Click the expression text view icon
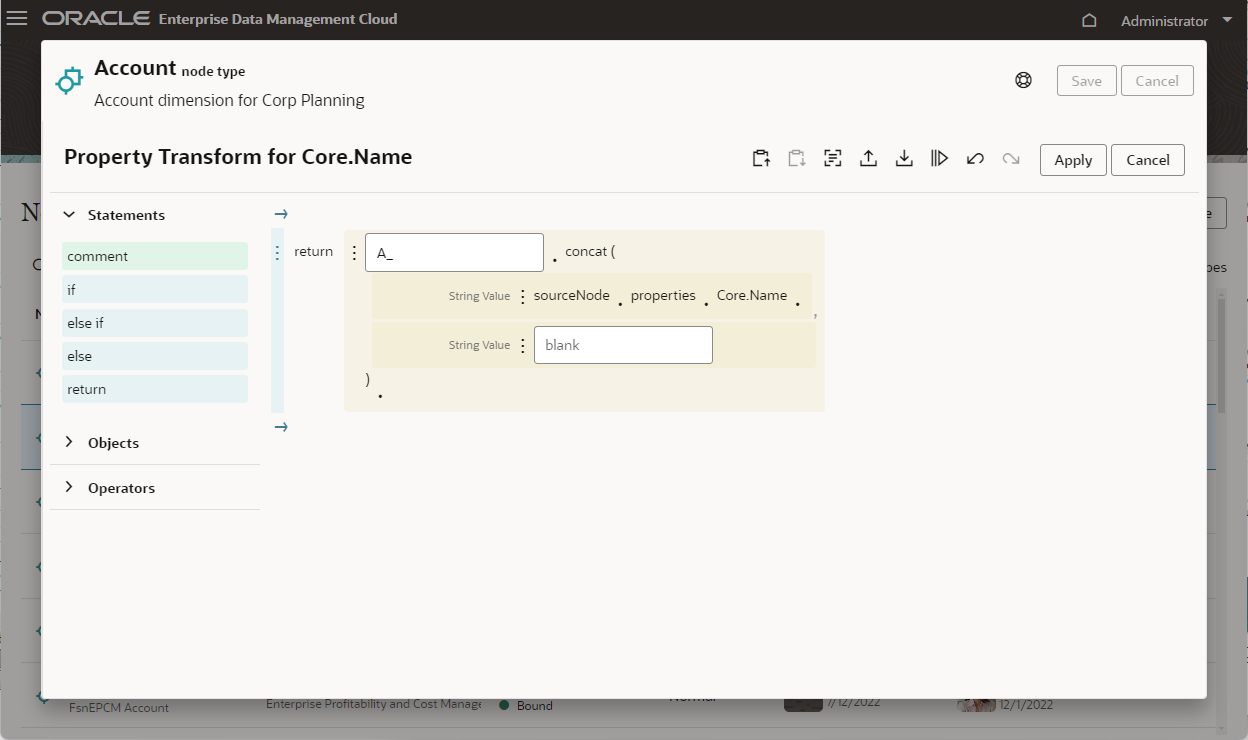Image resolution: width=1248 pixels, height=740 pixels. coord(832,158)
